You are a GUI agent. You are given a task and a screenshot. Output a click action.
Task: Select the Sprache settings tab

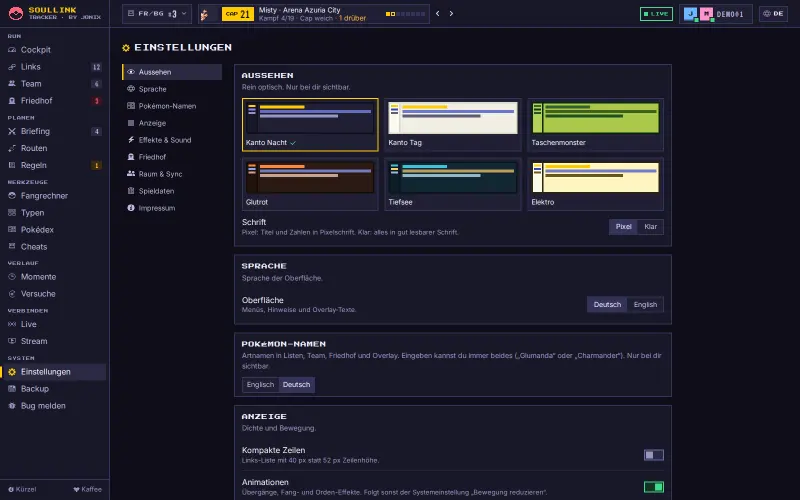click(x=172, y=89)
